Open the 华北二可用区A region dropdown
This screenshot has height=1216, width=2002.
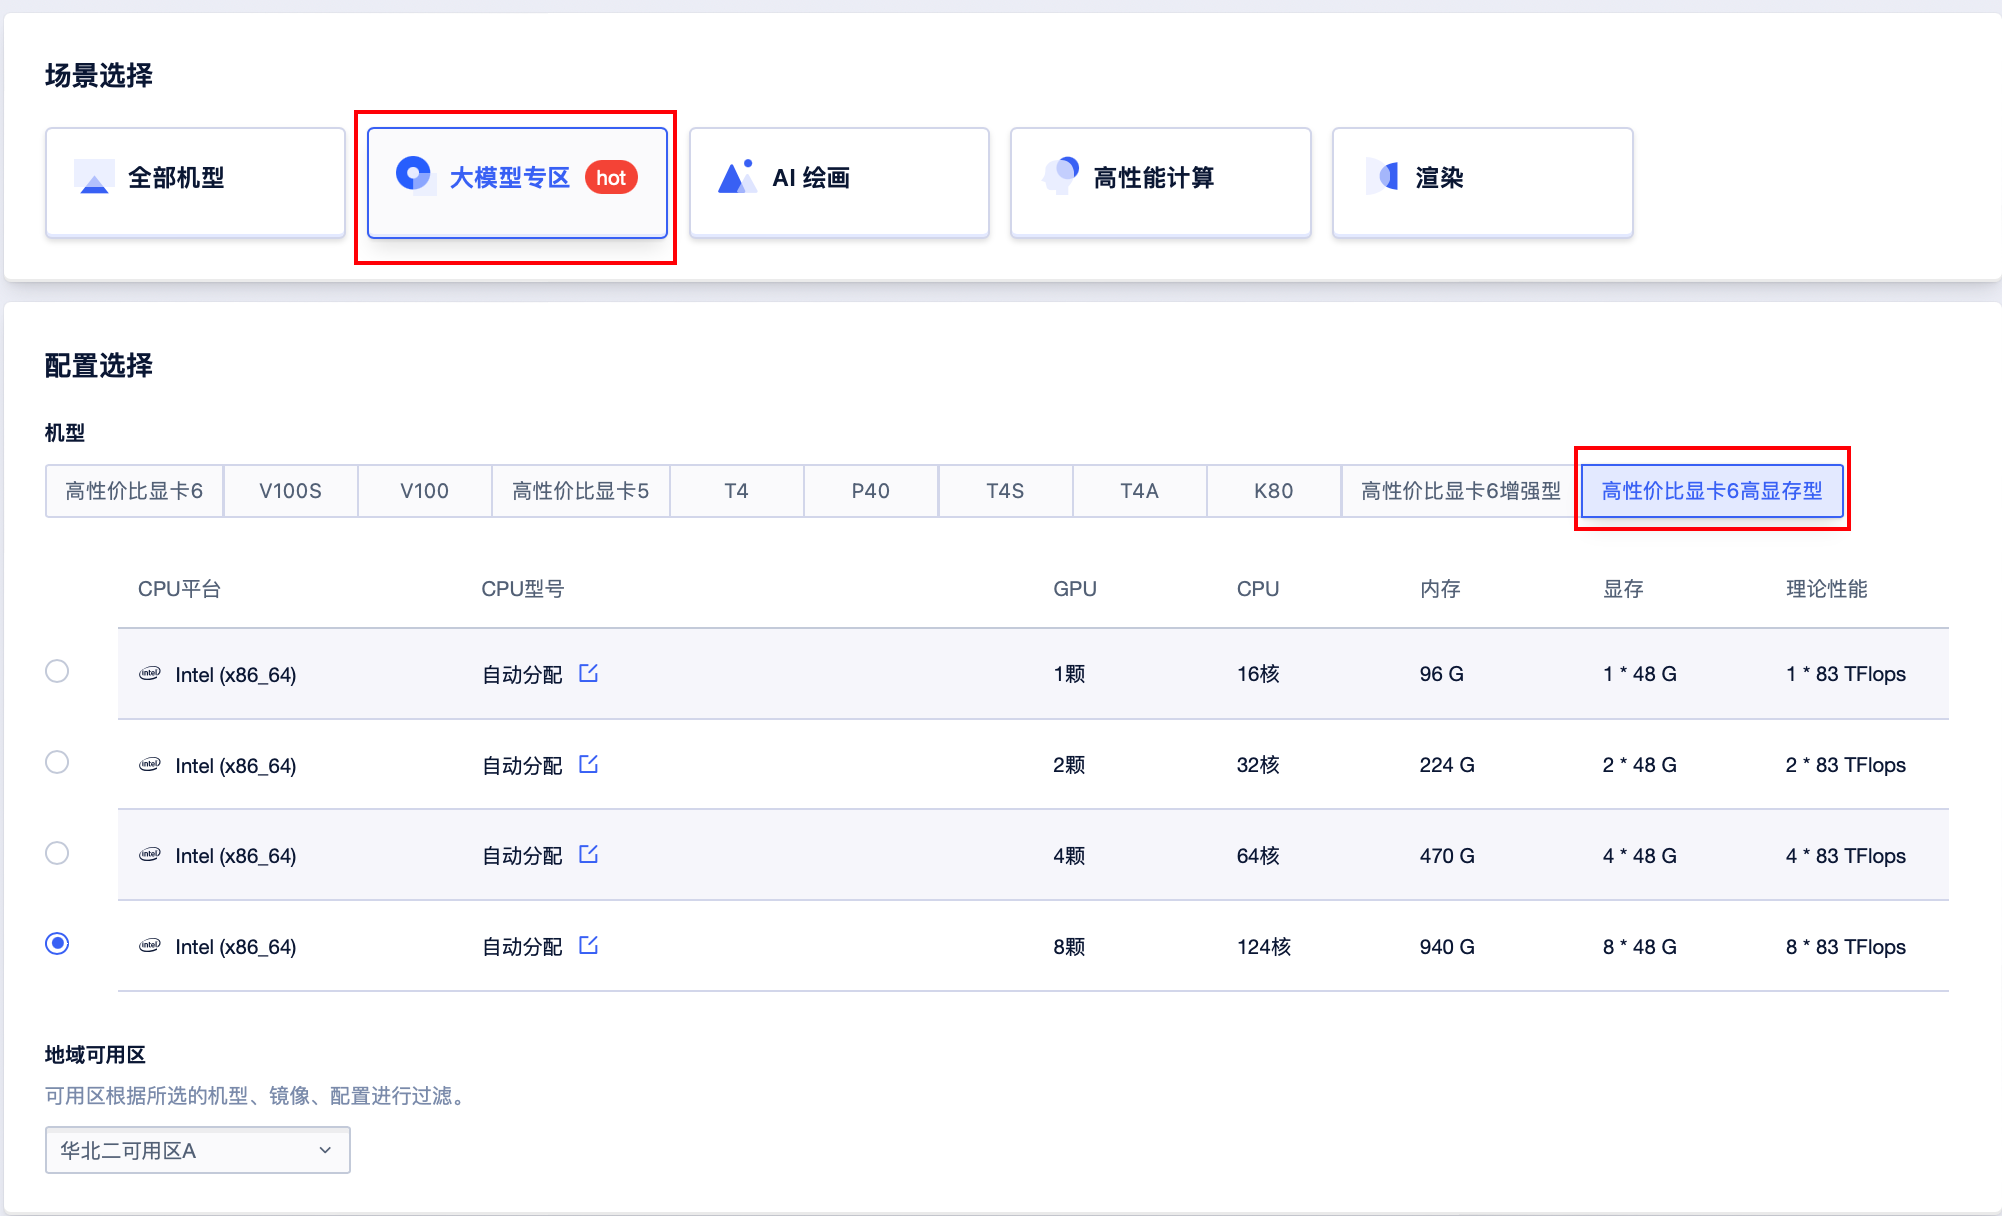coord(197,1150)
